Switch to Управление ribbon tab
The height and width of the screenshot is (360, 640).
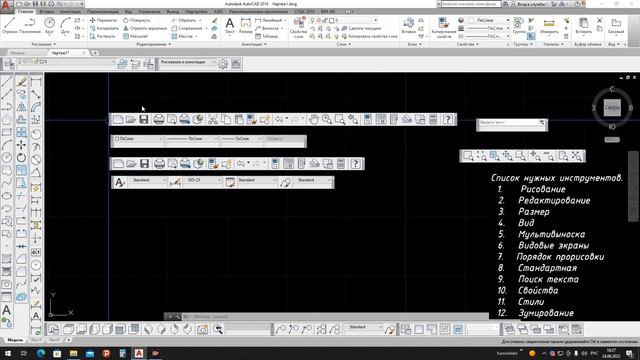[149, 12]
